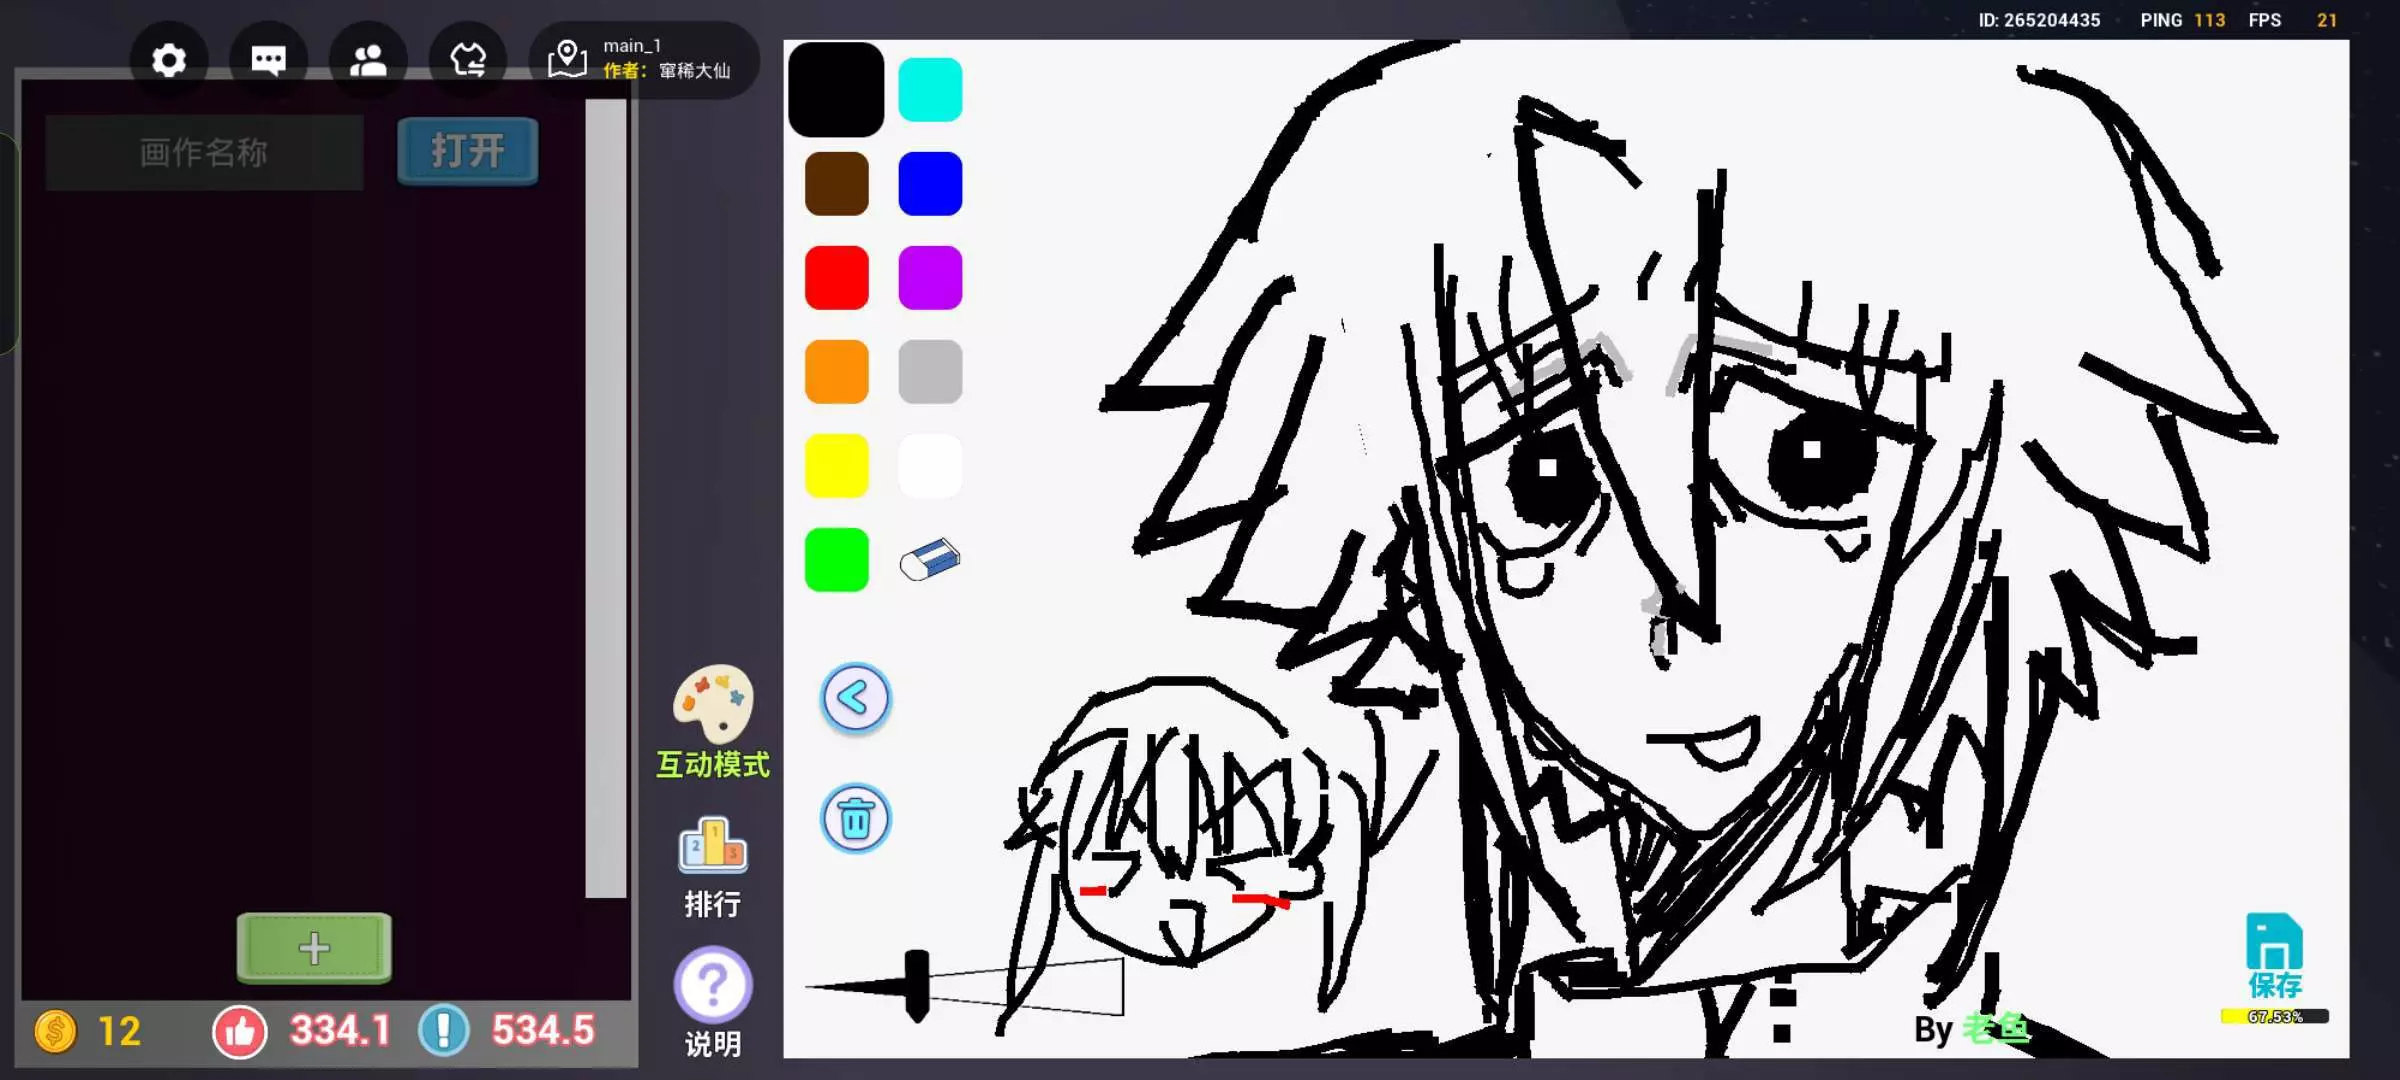Viewport: 2400px width, 1080px height.
Task: Open the outfit change icon
Action: pos(467,61)
